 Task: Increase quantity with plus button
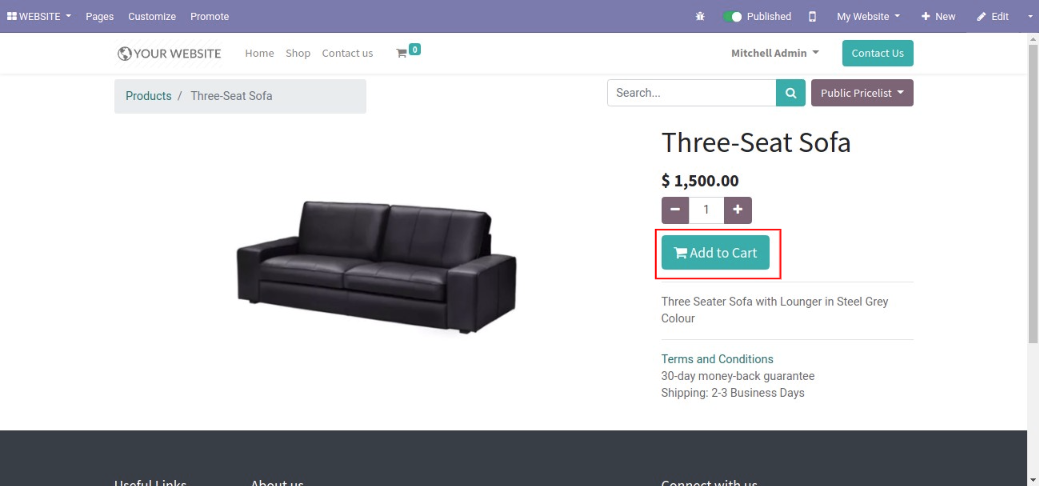[738, 210]
